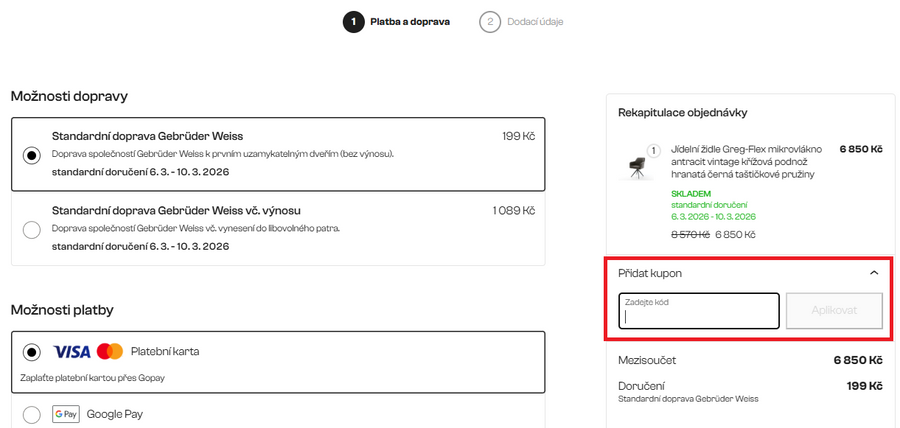Select Google Pay payment radio button
The height and width of the screenshot is (428, 900).
[32, 414]
